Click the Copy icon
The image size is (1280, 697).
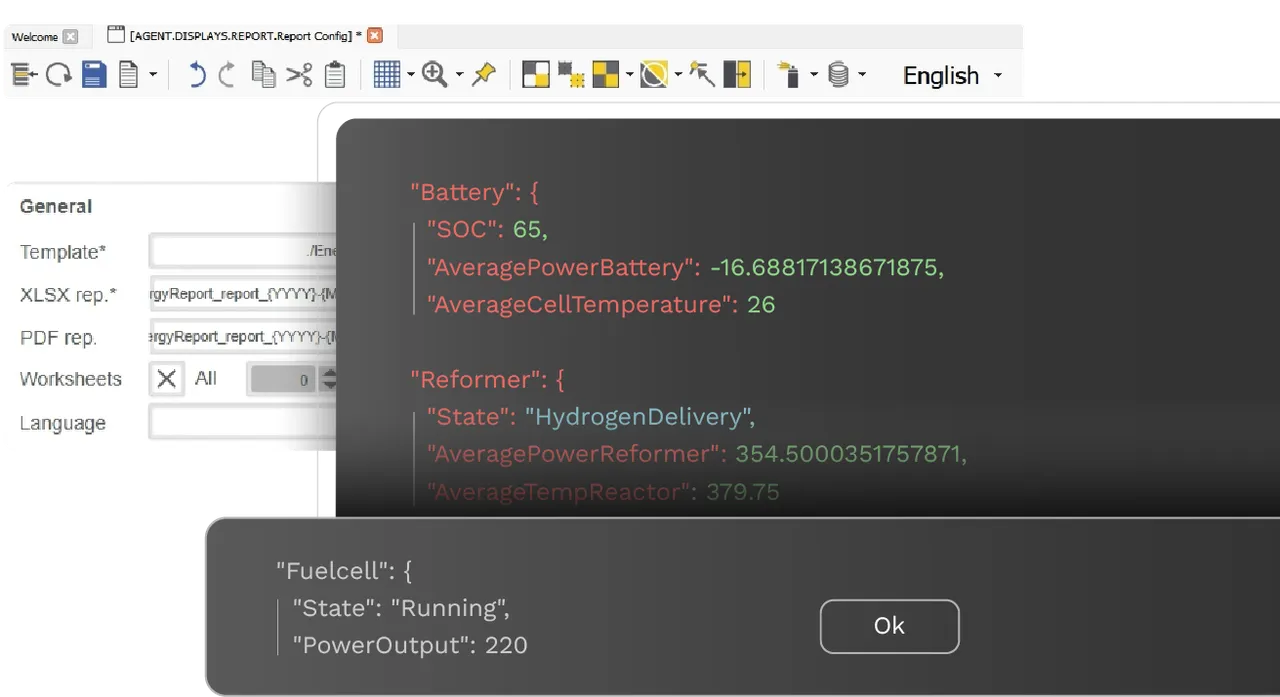264,75
